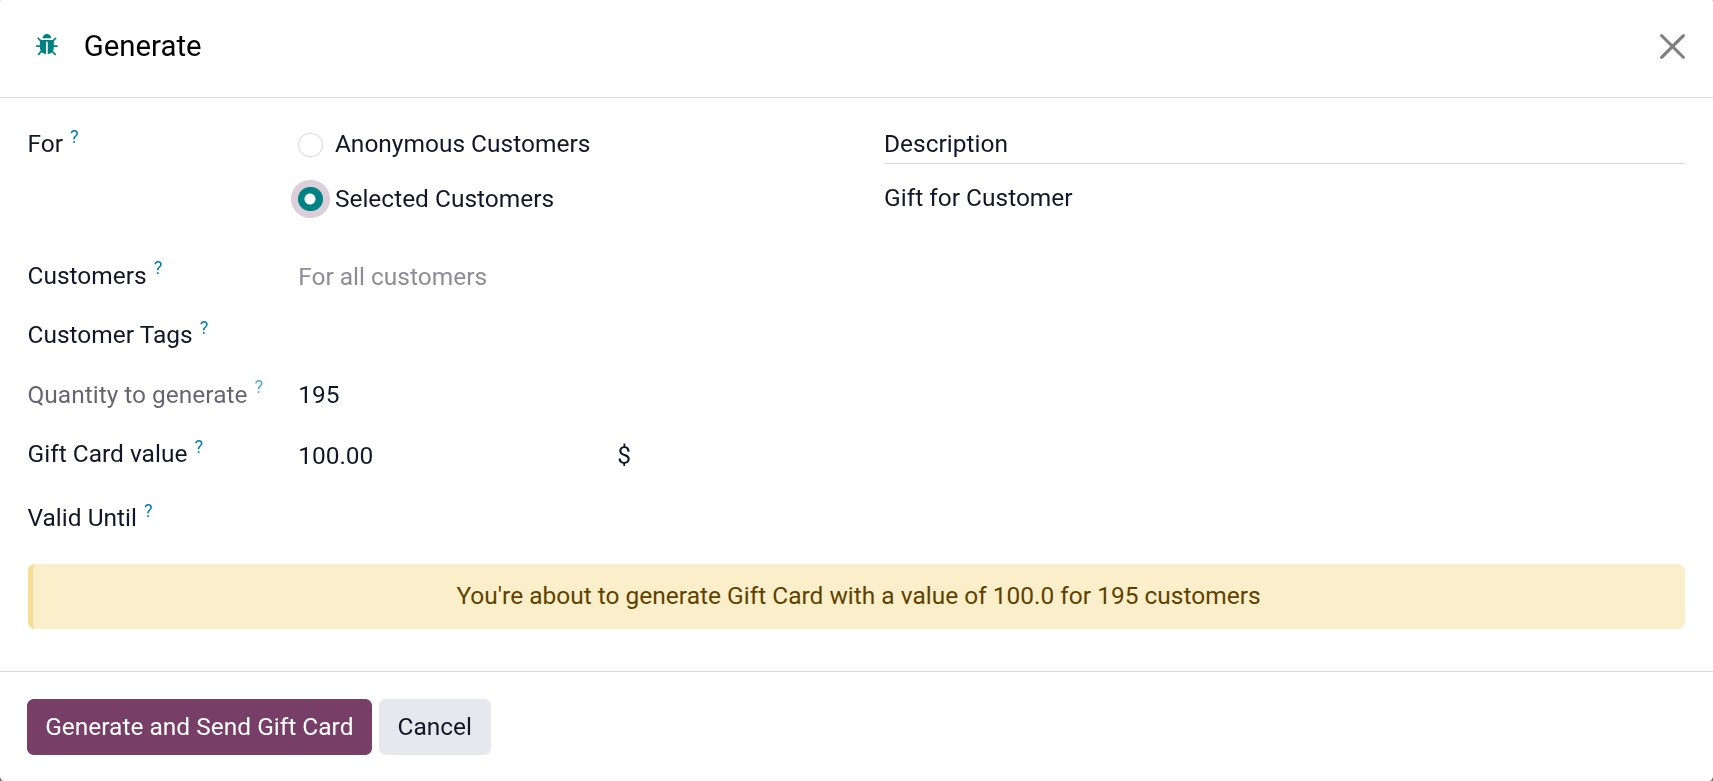Viewport: 1713px width, 781px height.
Task: Show help tooltip next to Customers label
Action: 158,268
